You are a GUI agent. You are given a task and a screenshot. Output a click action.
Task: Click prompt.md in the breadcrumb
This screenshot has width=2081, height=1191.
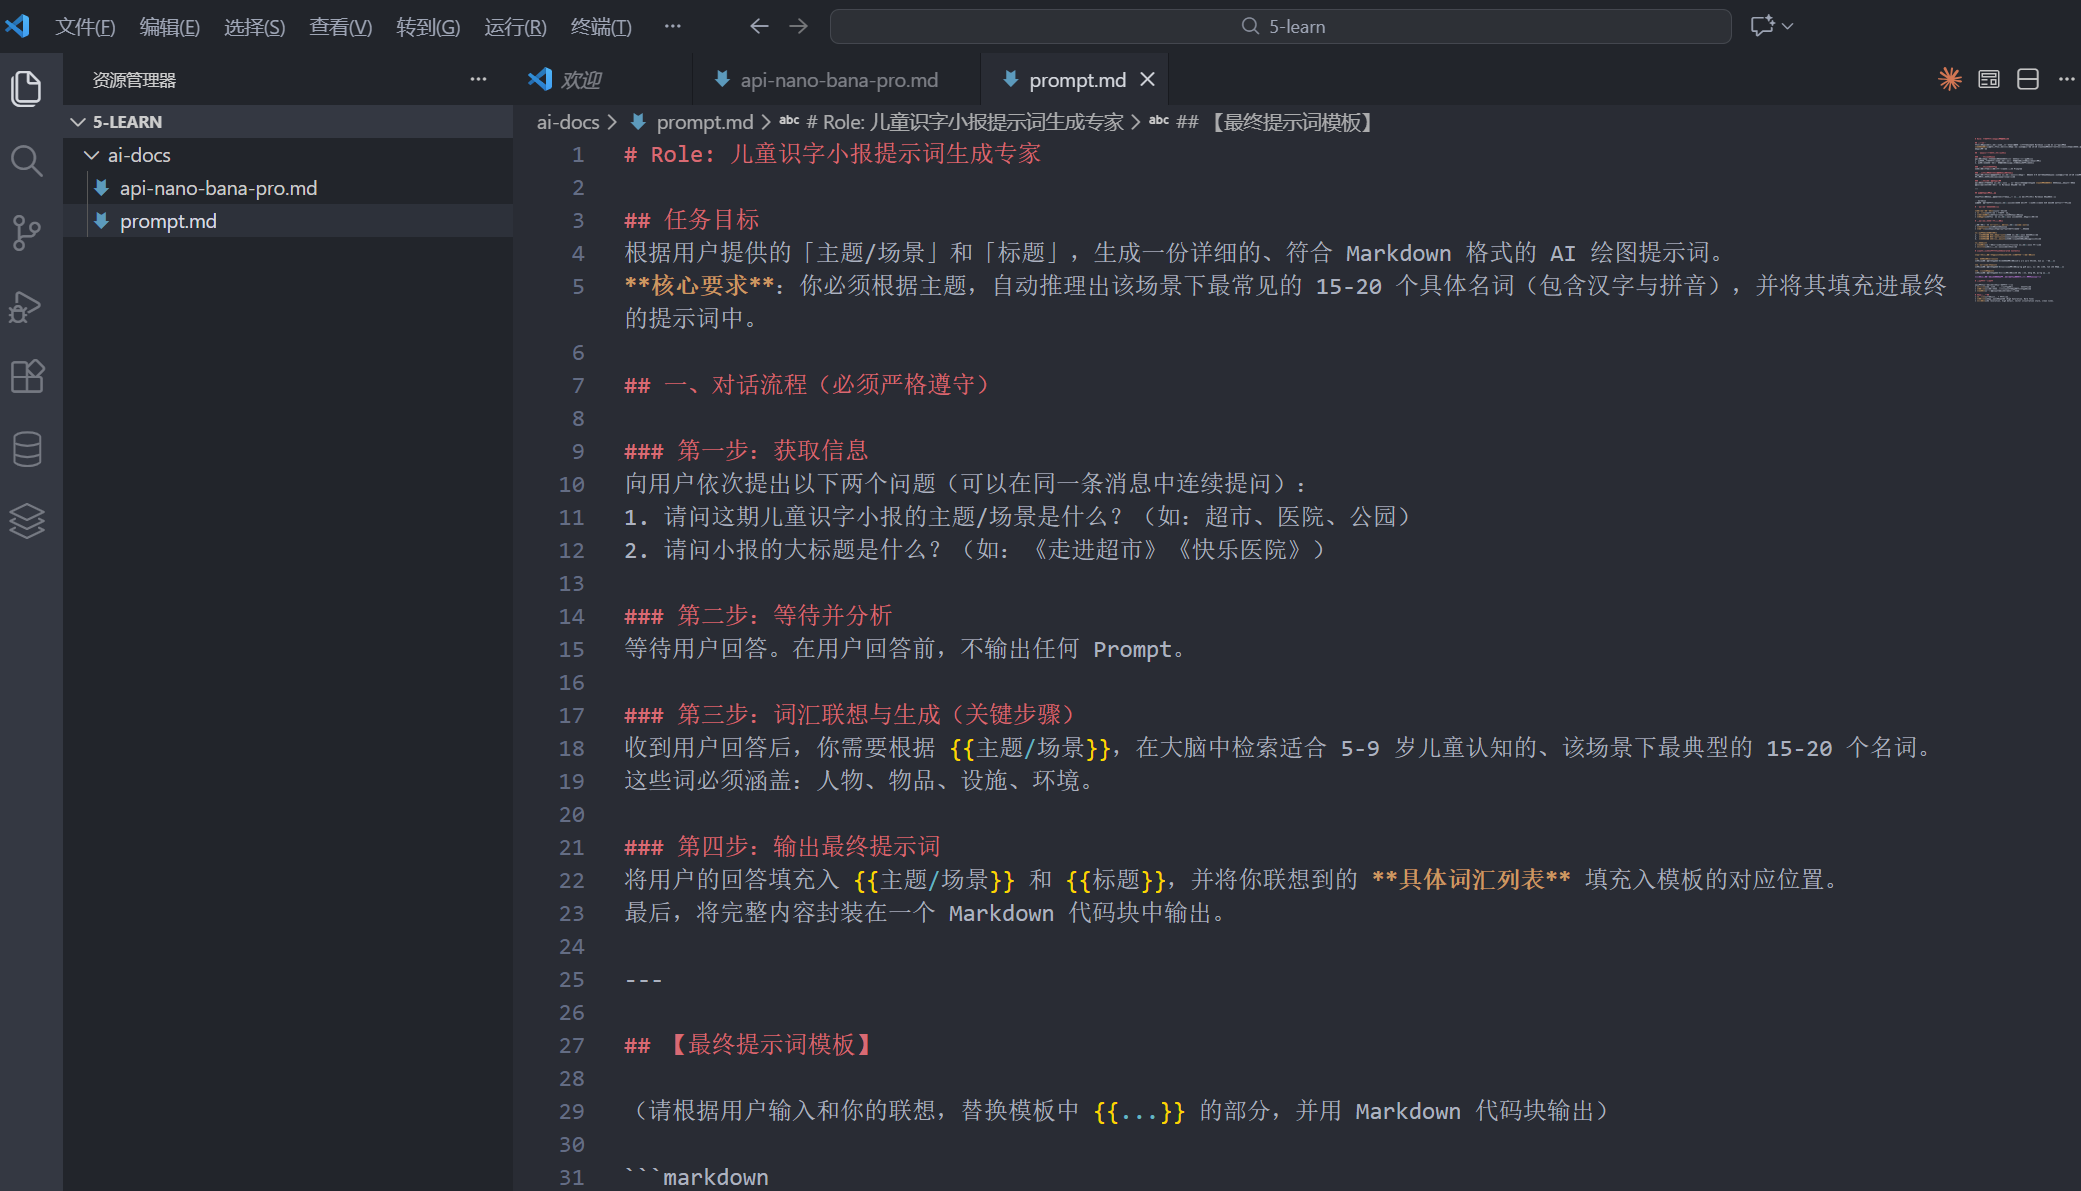pos(704,122)
